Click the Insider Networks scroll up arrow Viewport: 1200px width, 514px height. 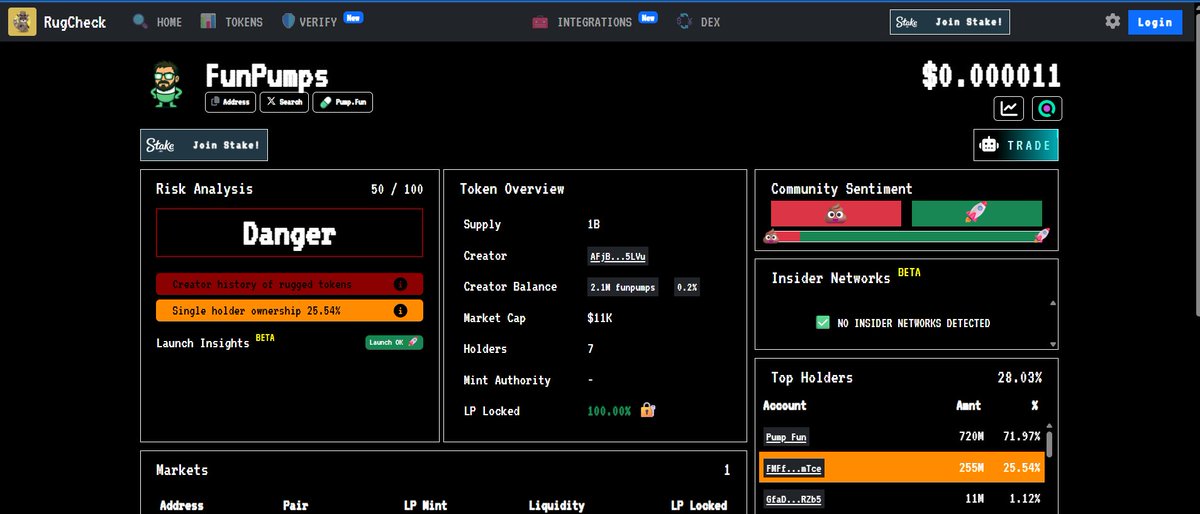[1051, 302]
